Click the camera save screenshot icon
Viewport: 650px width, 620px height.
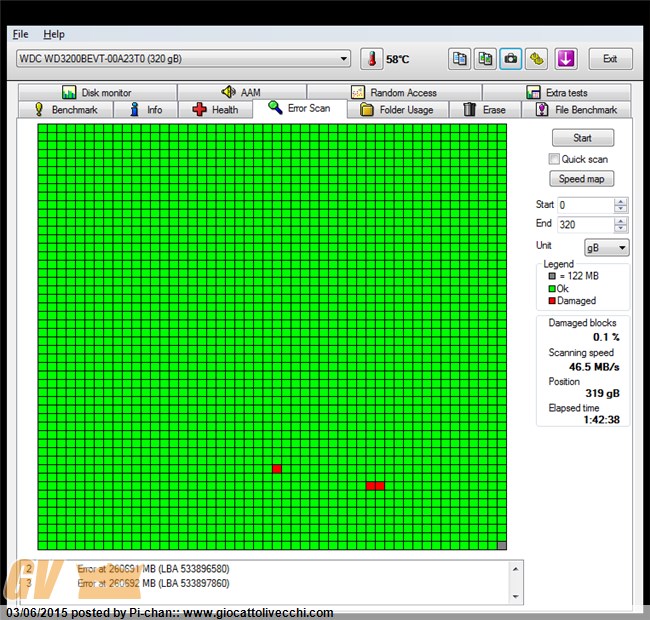511,59
